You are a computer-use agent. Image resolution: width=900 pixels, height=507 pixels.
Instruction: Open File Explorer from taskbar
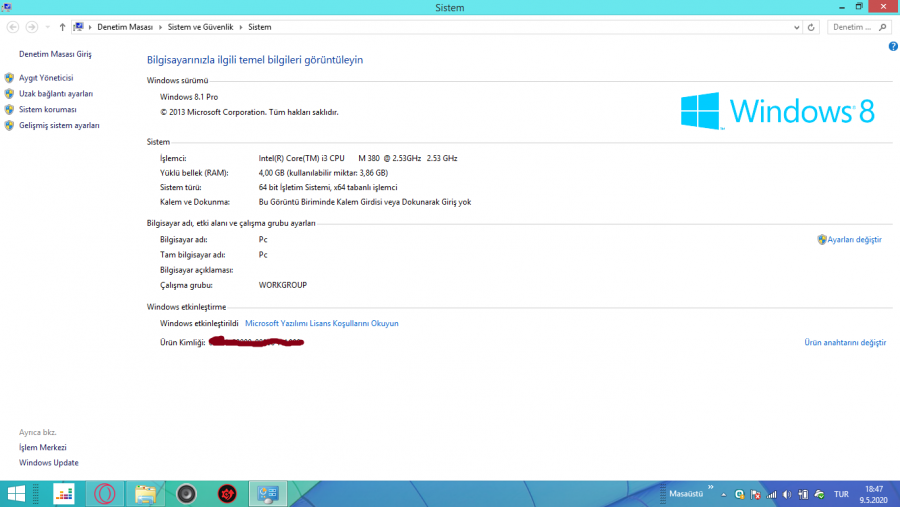click(x=145, y=494)
